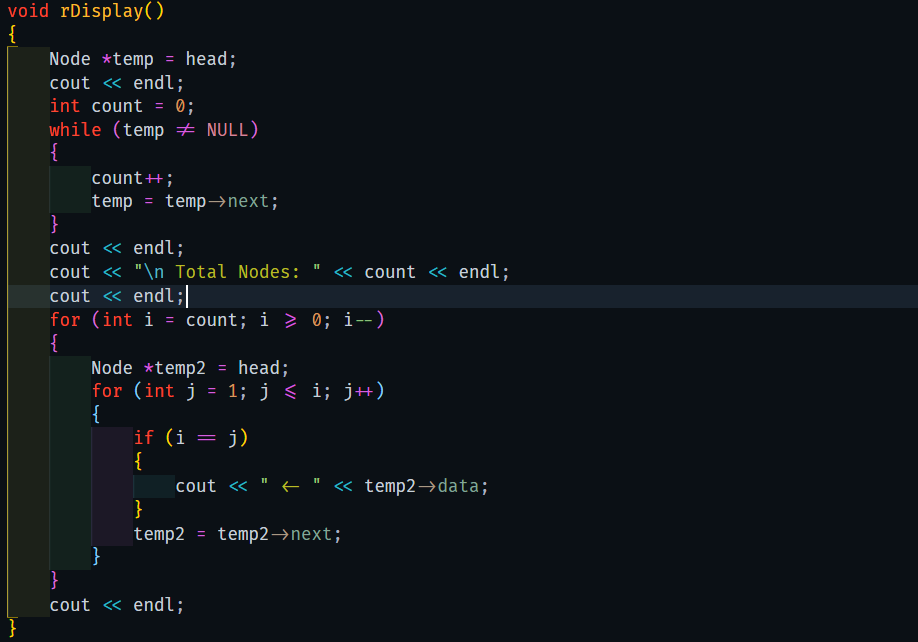The height and width of the screenshot is (642, 918).
Task: Click the final closing brace of rDisplay
Action: tap(11, 627)
